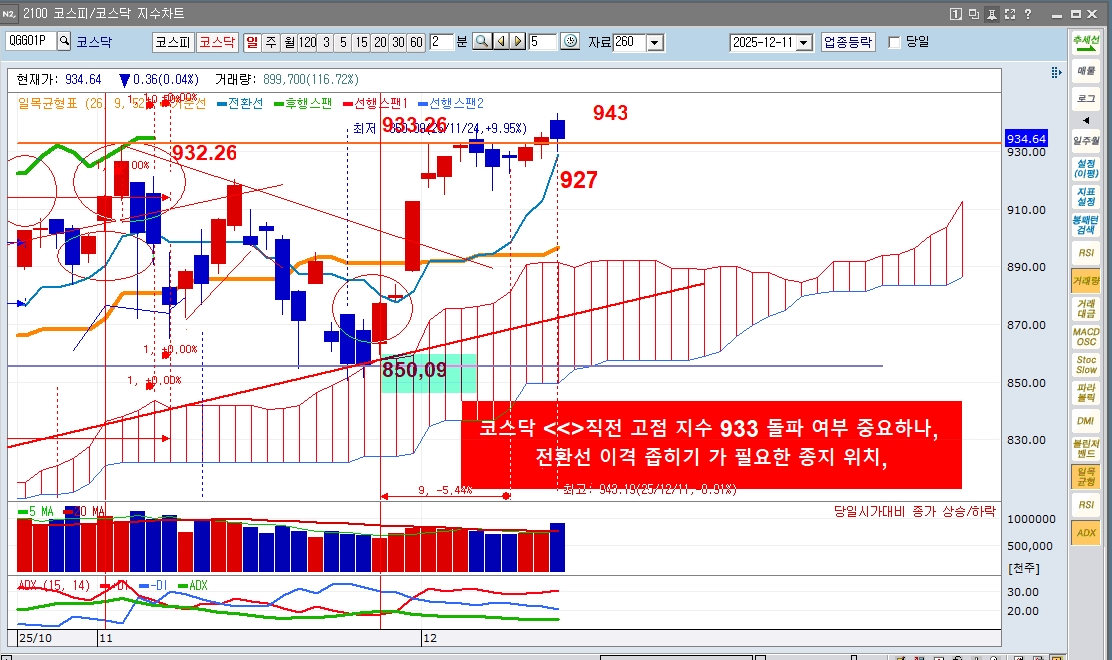This screenshot has width=1112, height=660.
Task: Select the 3 minute interval button
Action: click(x=326, y=42)
